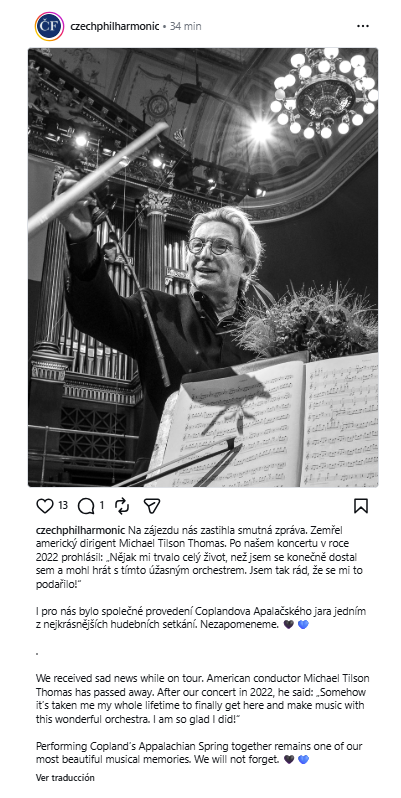This screenshot has width=401, height=798.
Task: Open comments via the speech bubble icon
Action: (85, 505)
